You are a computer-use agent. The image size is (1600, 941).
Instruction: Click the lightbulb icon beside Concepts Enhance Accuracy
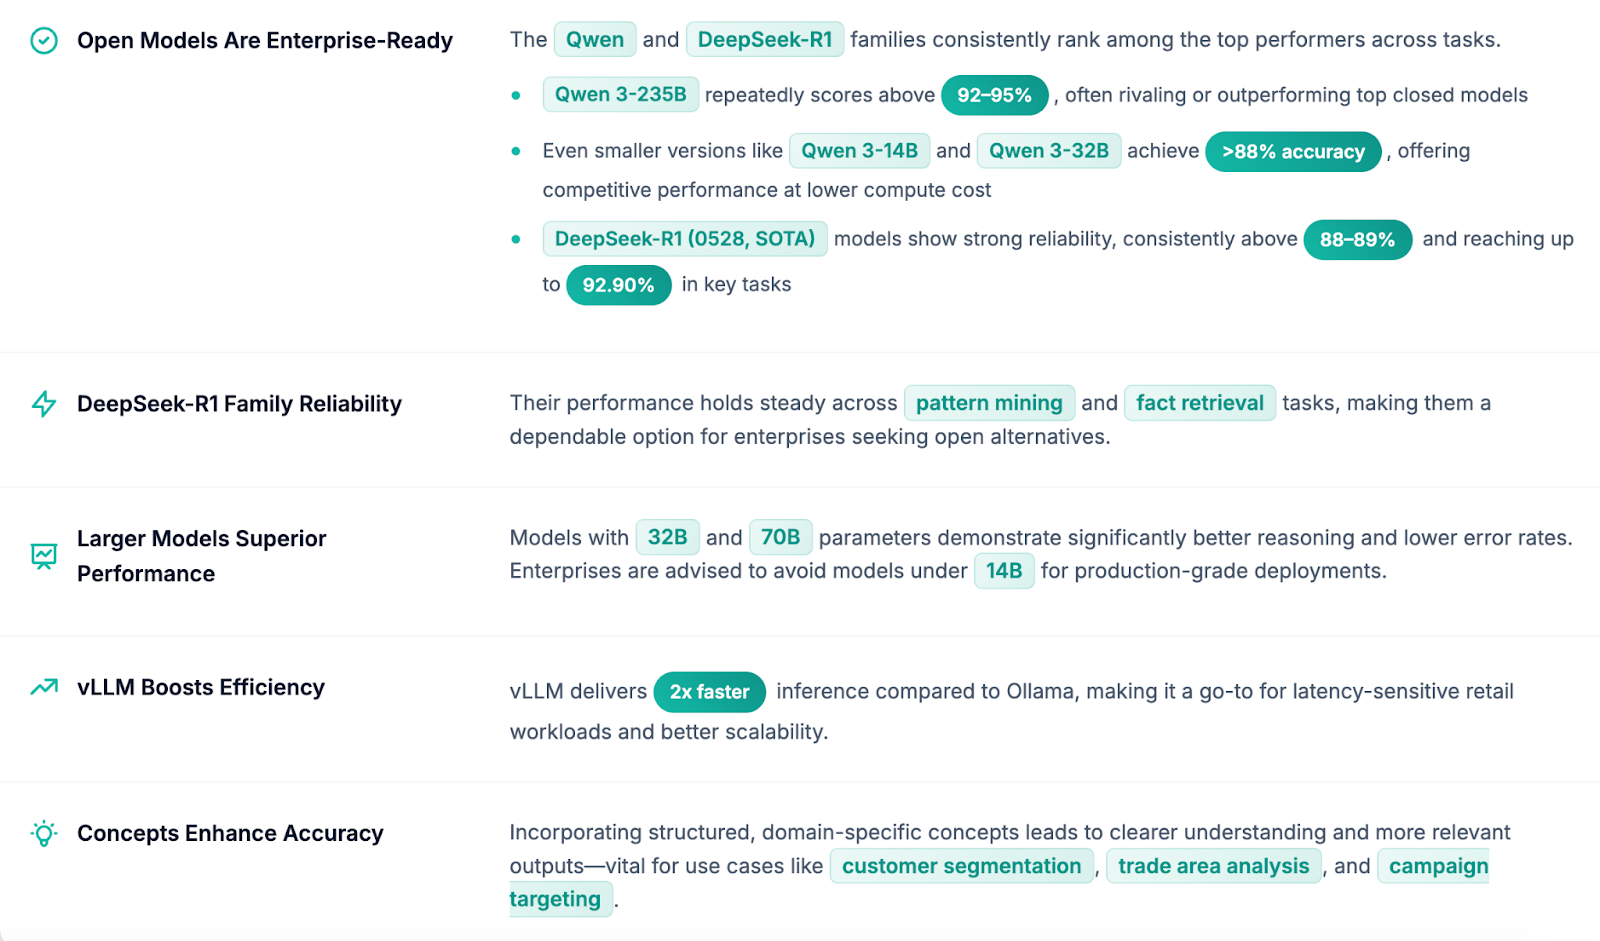tap(44, 833)
